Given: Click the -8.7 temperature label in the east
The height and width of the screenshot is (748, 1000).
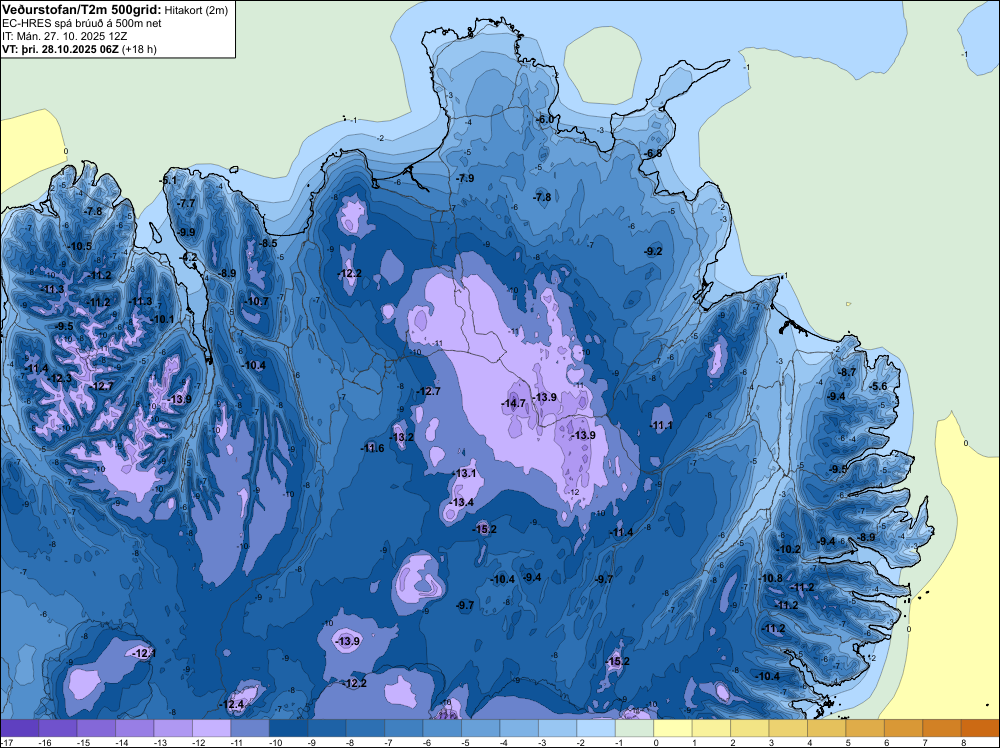Looking at the screenshot, I should click(847, 372).
